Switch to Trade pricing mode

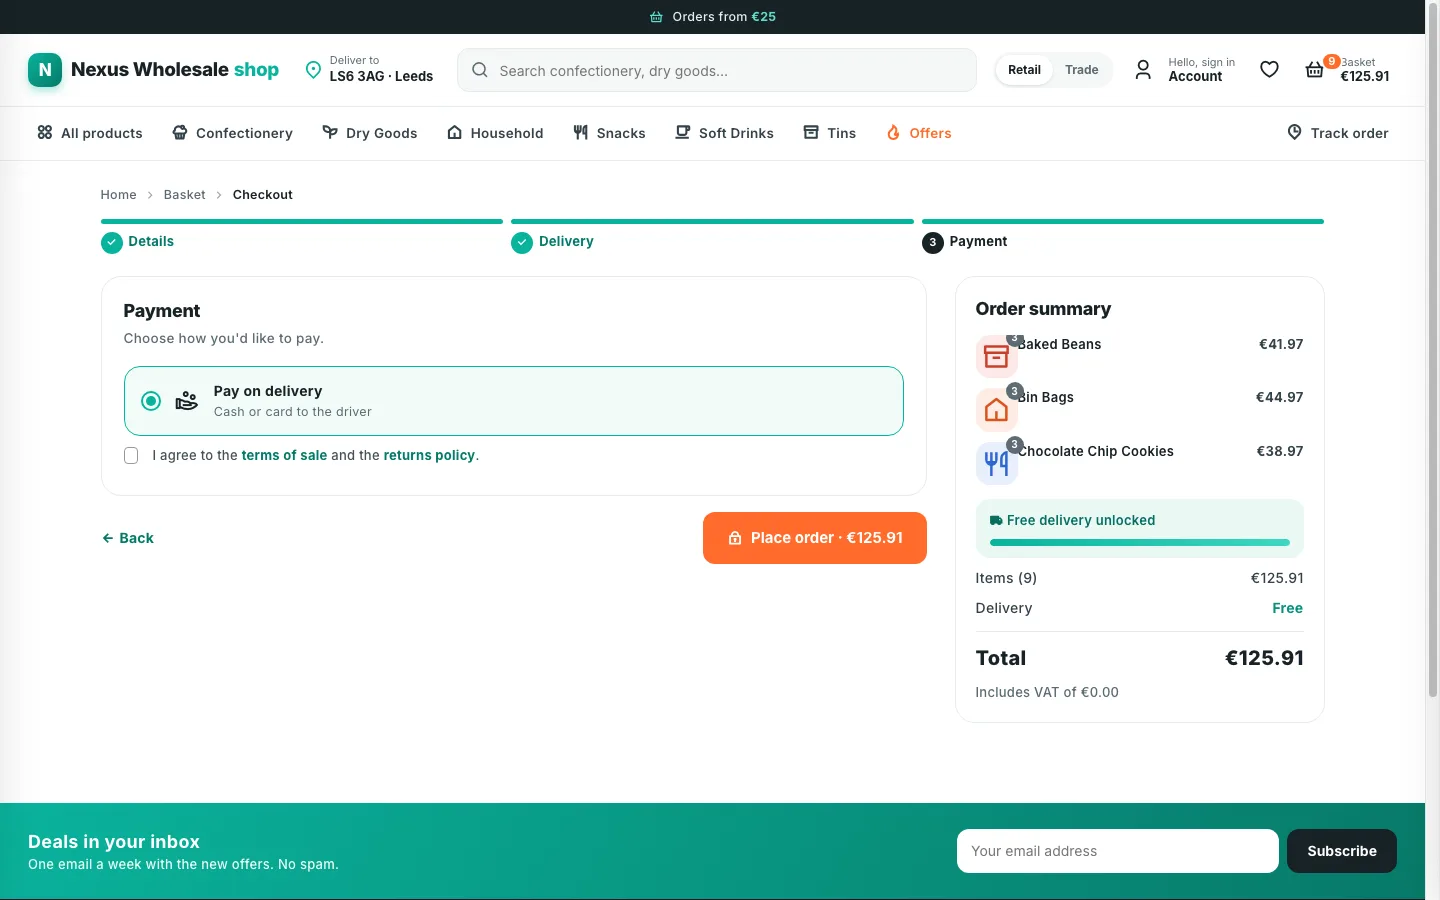(x=1081, y=70)
